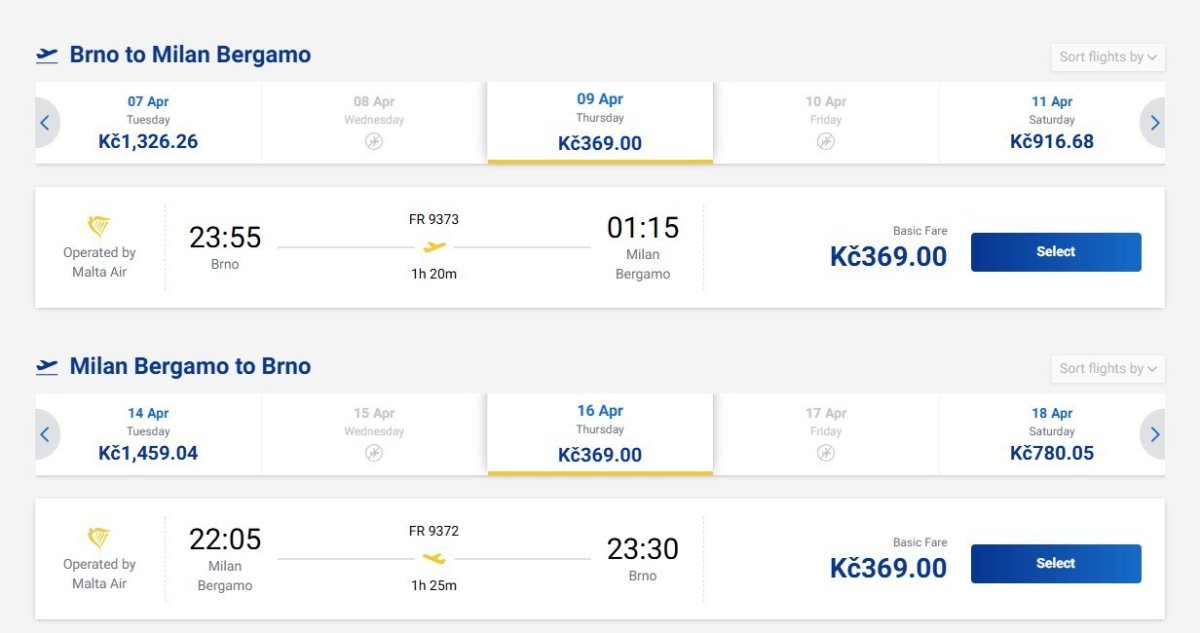Click the no-flight icon under 17 Apr

pos(826,453)
